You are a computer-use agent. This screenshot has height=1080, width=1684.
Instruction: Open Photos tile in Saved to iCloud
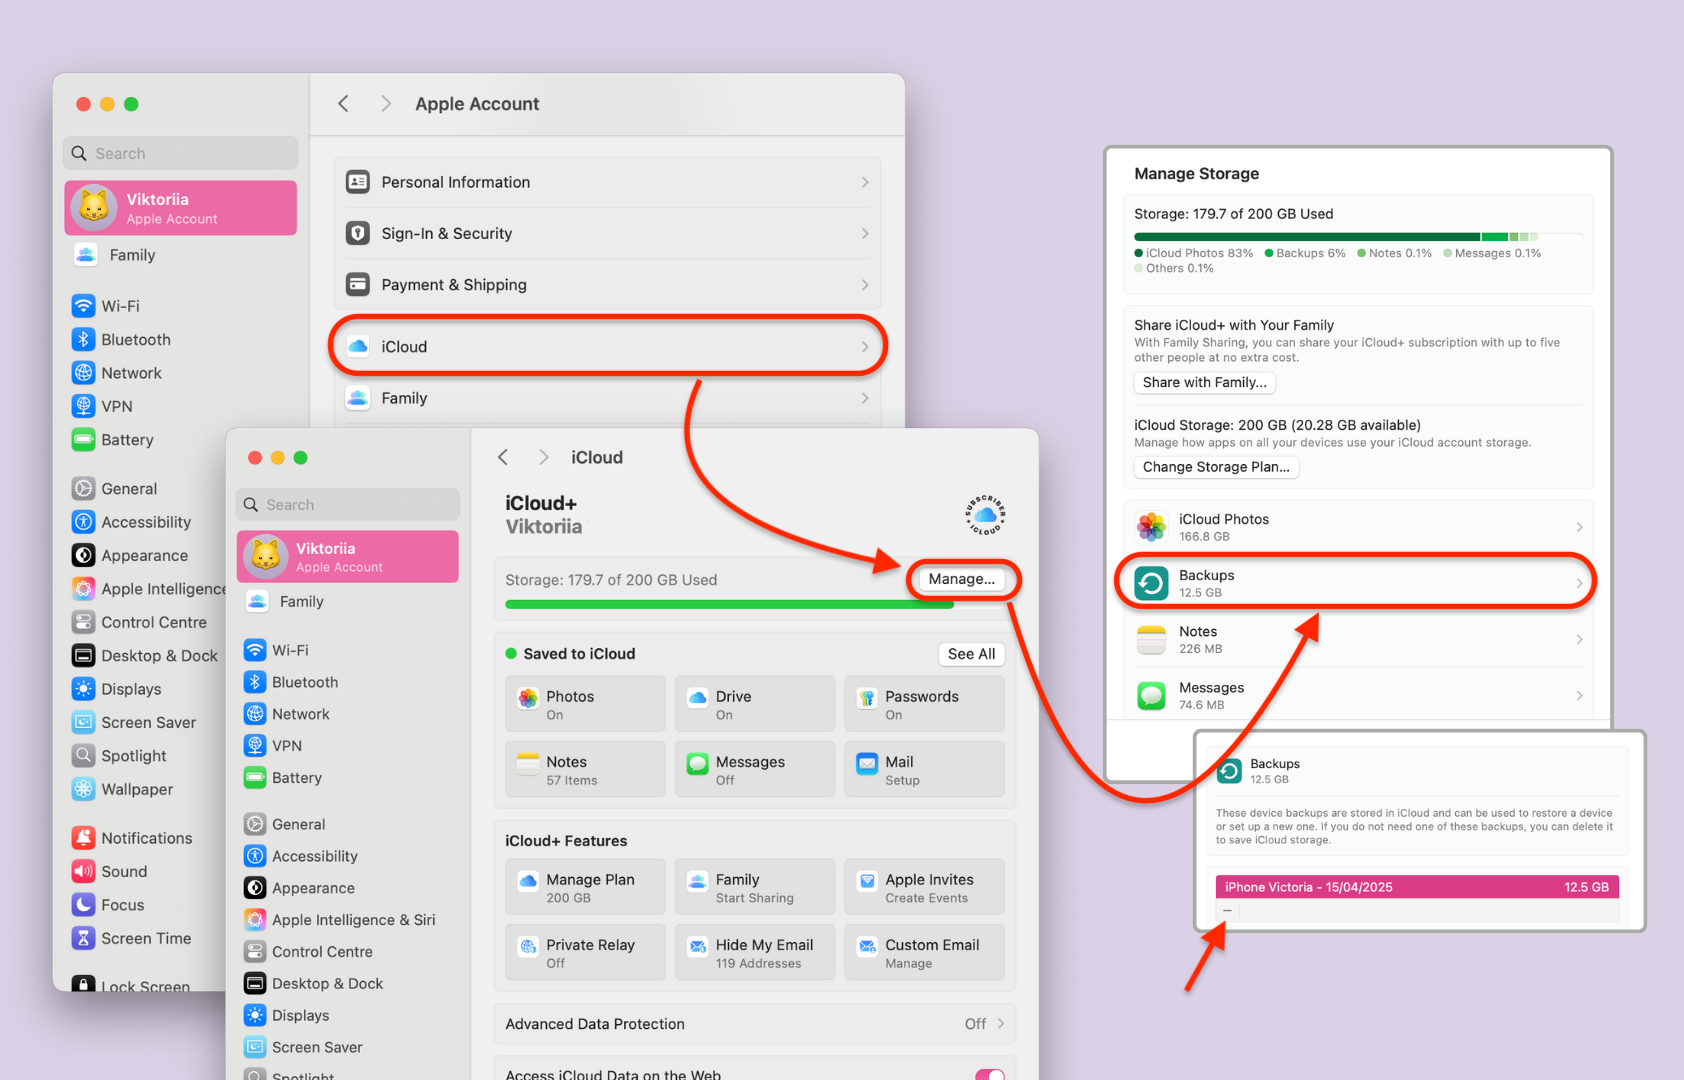585,704
